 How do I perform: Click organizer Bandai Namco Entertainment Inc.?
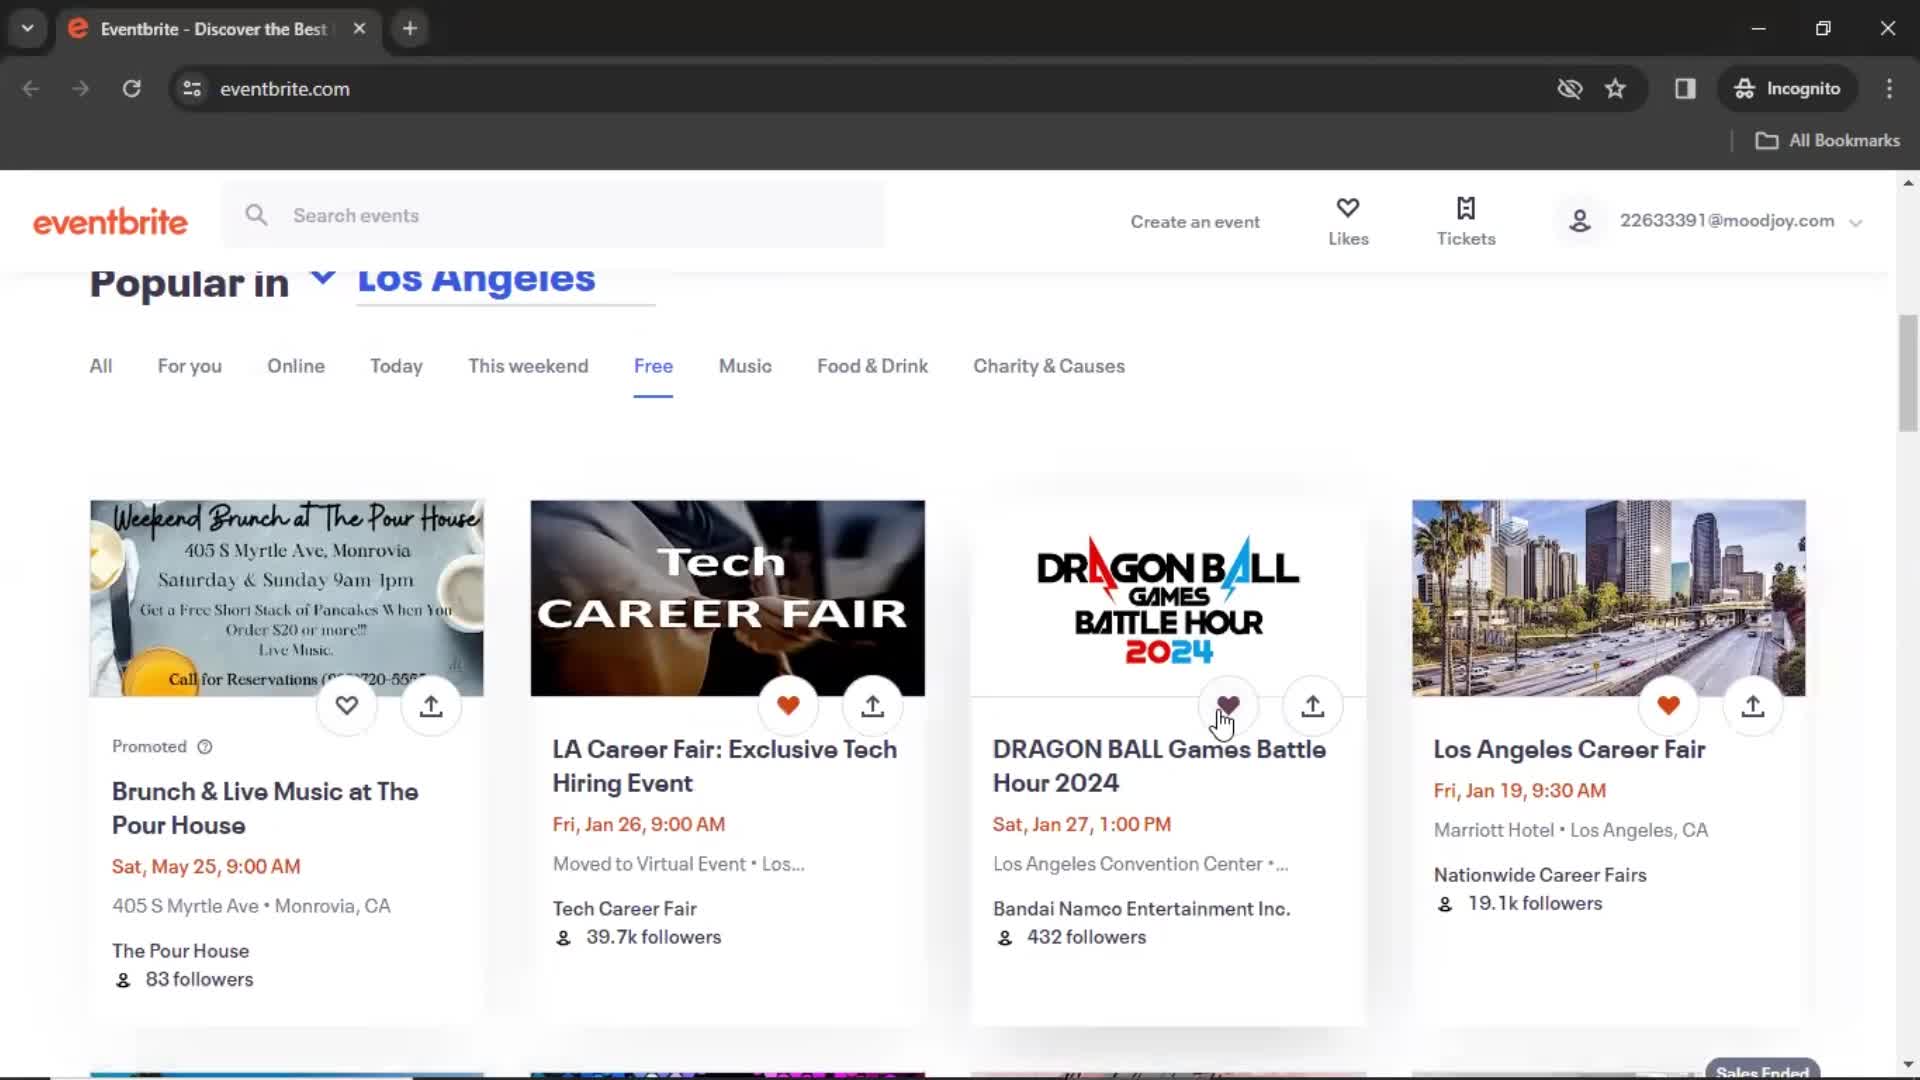click(1141, 909)
